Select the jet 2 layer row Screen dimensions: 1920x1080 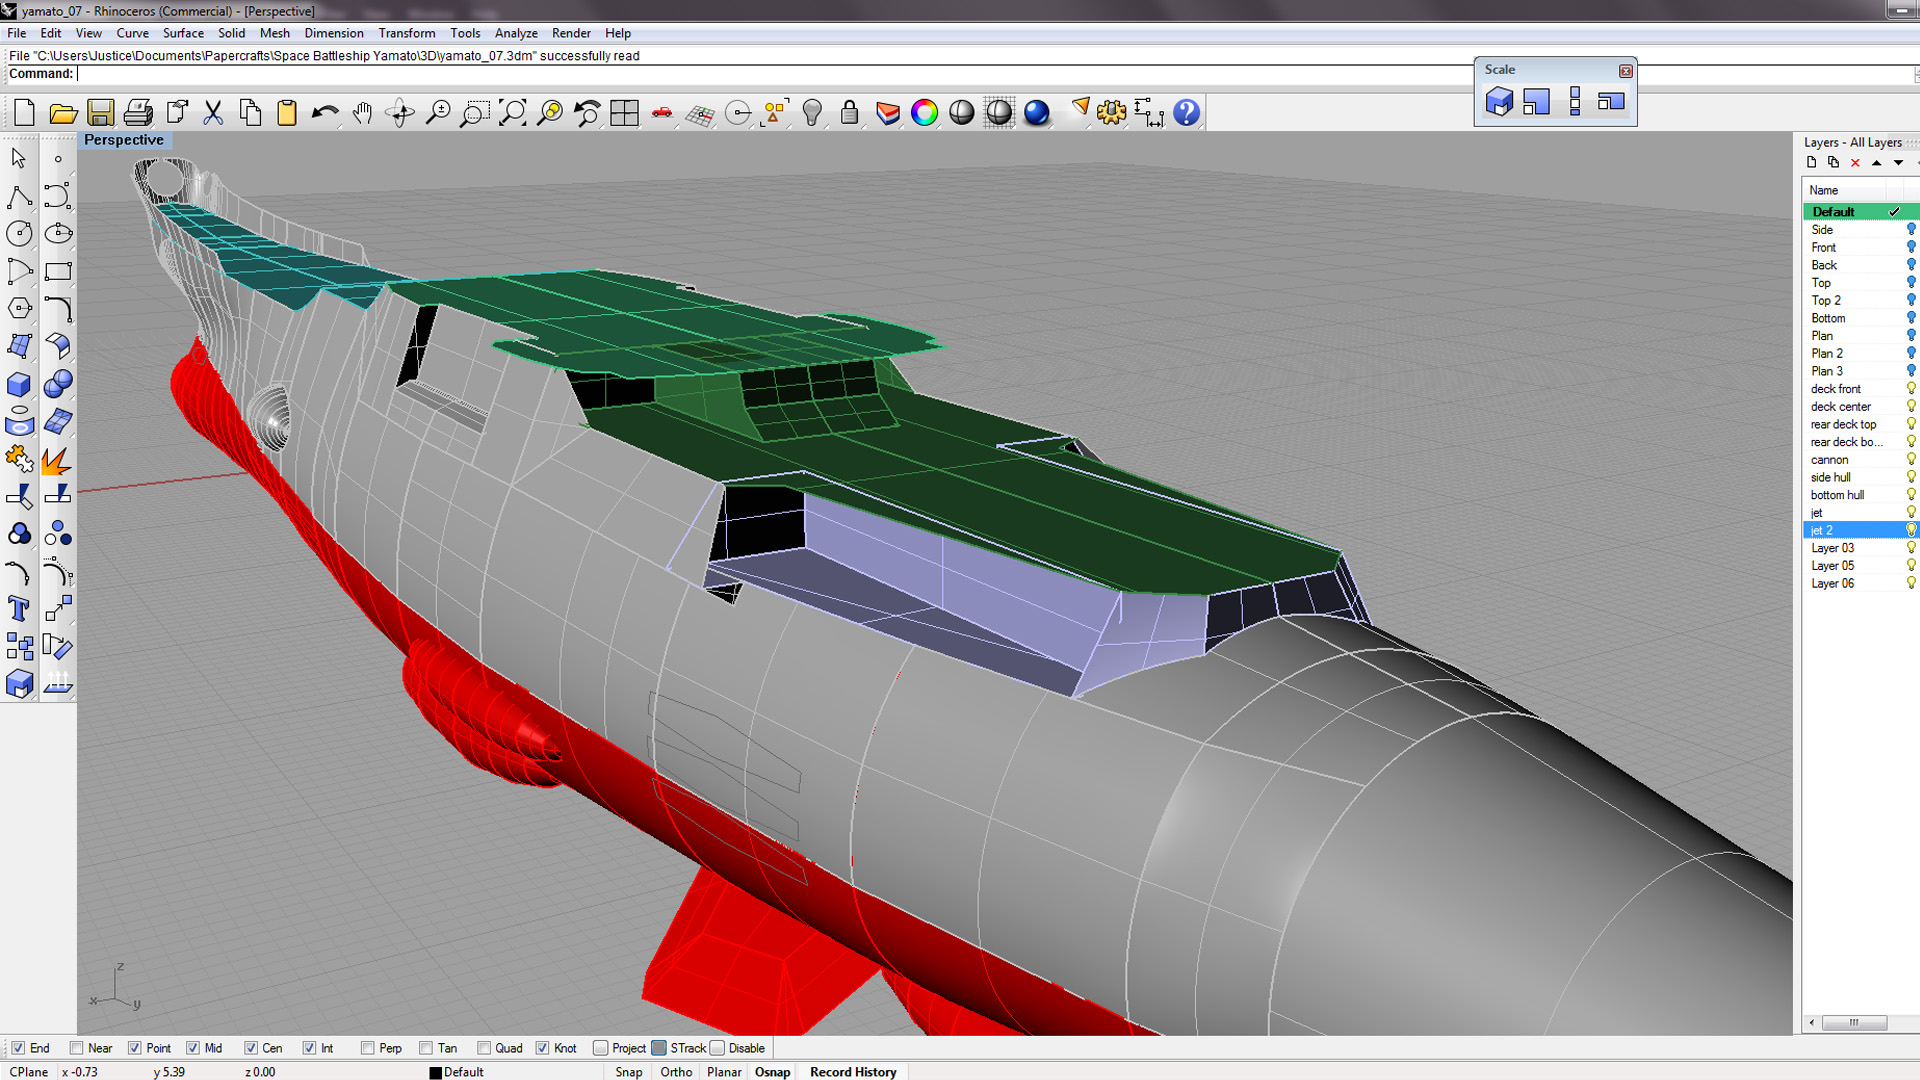[x=1861, y=530]
